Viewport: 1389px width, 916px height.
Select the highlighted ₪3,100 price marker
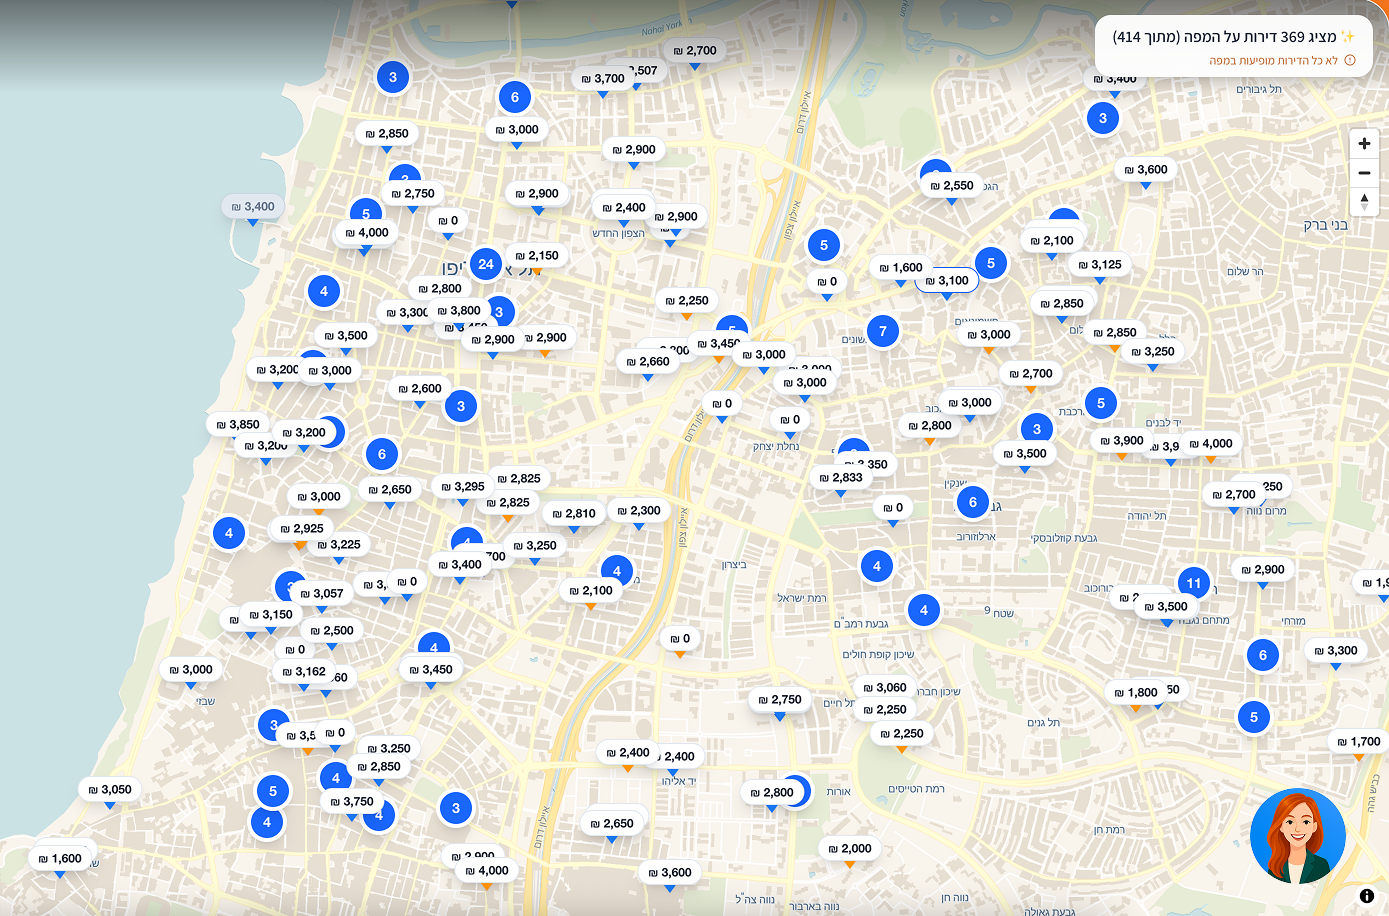(946, 281)
